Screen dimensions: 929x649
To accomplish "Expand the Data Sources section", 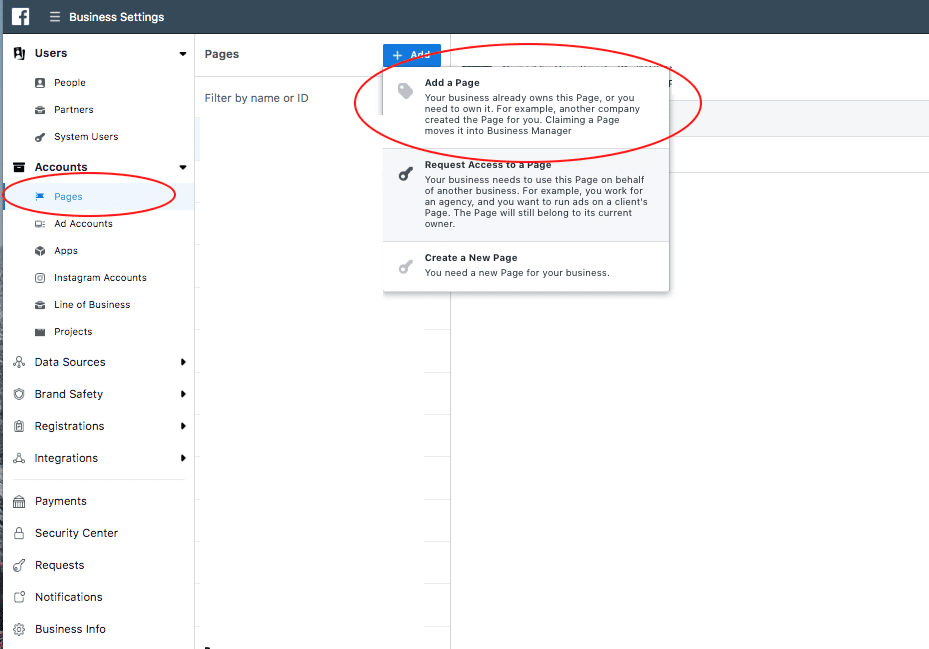I will click(x=182, y=362).
